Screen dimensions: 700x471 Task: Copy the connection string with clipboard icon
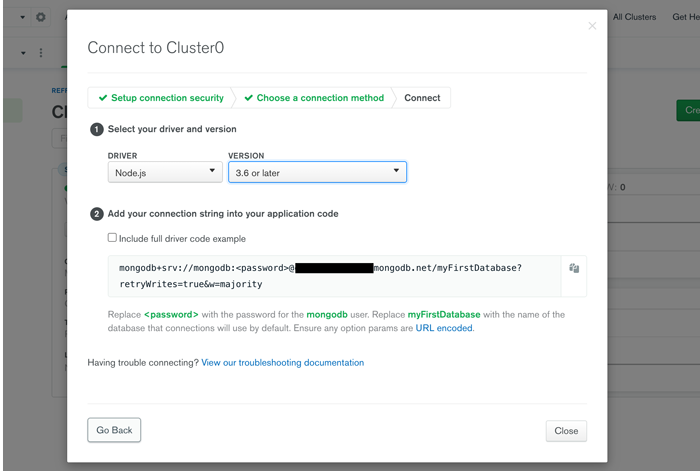pos(574,268)
